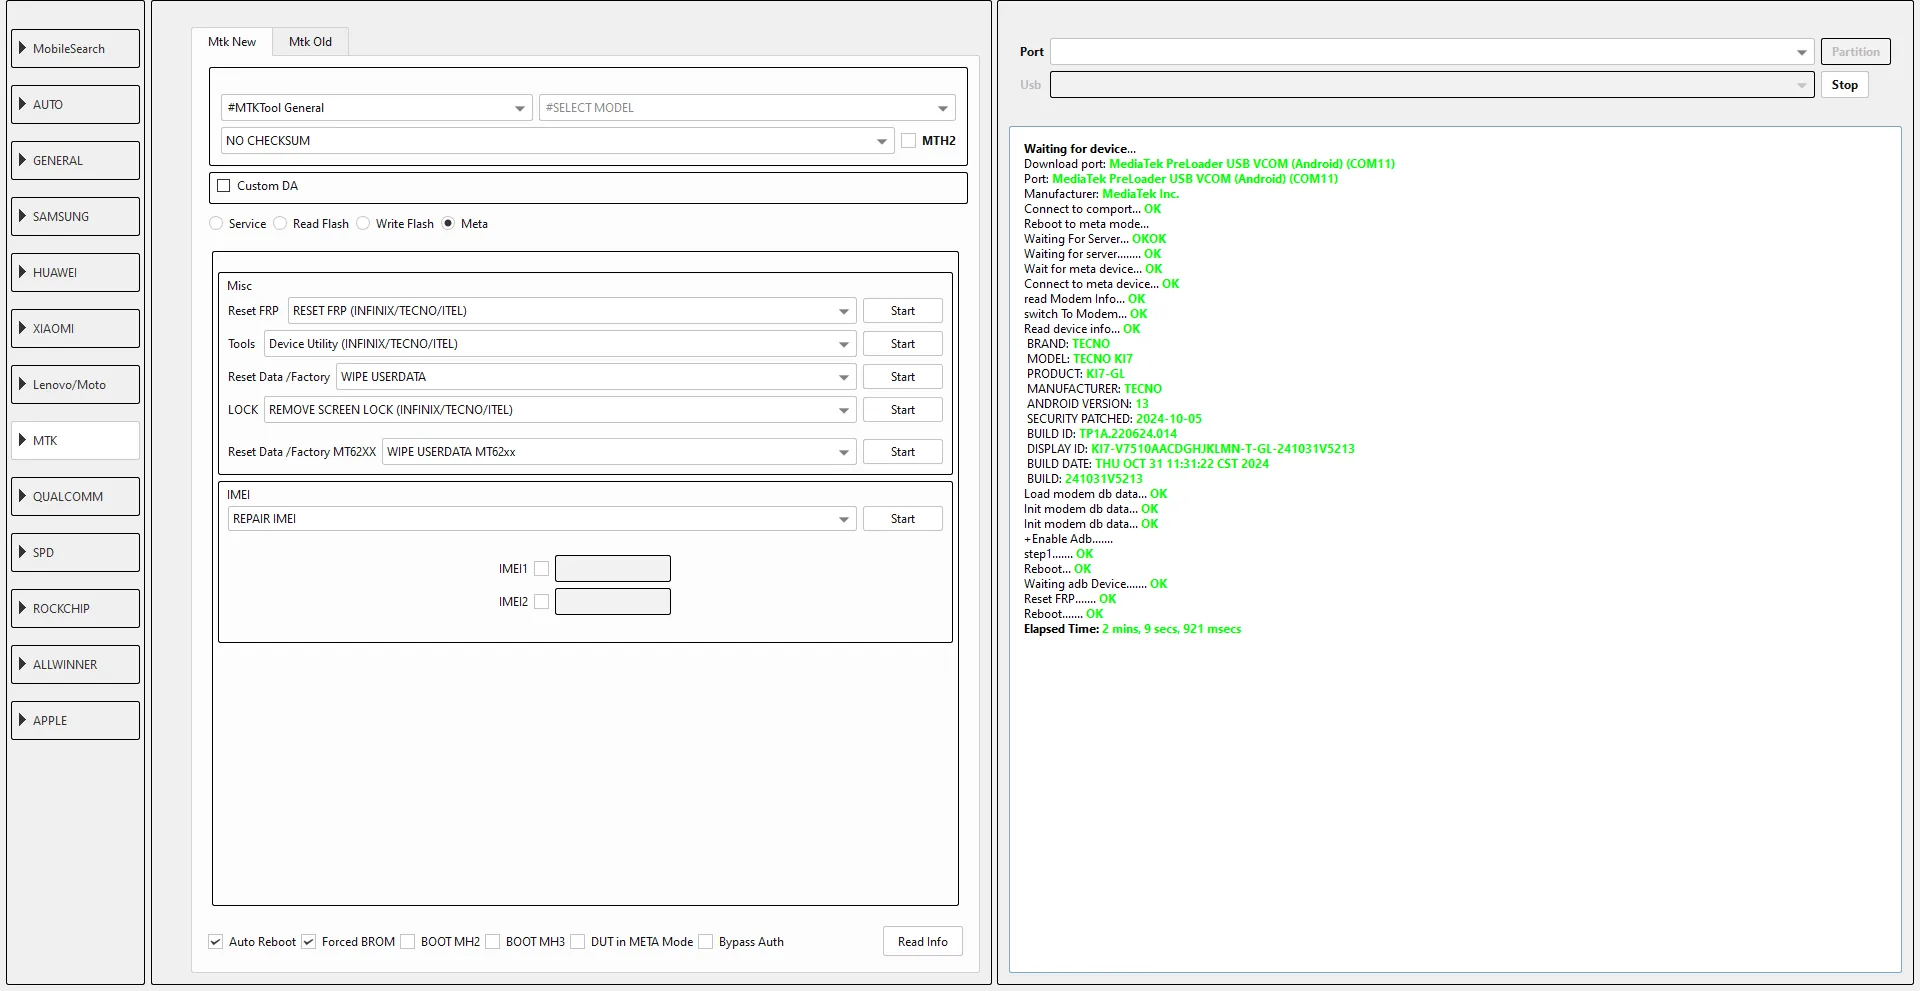Open the APPLE sidebar category
The width and height of the screenshot is (1920, 991).
pos(75,721)
